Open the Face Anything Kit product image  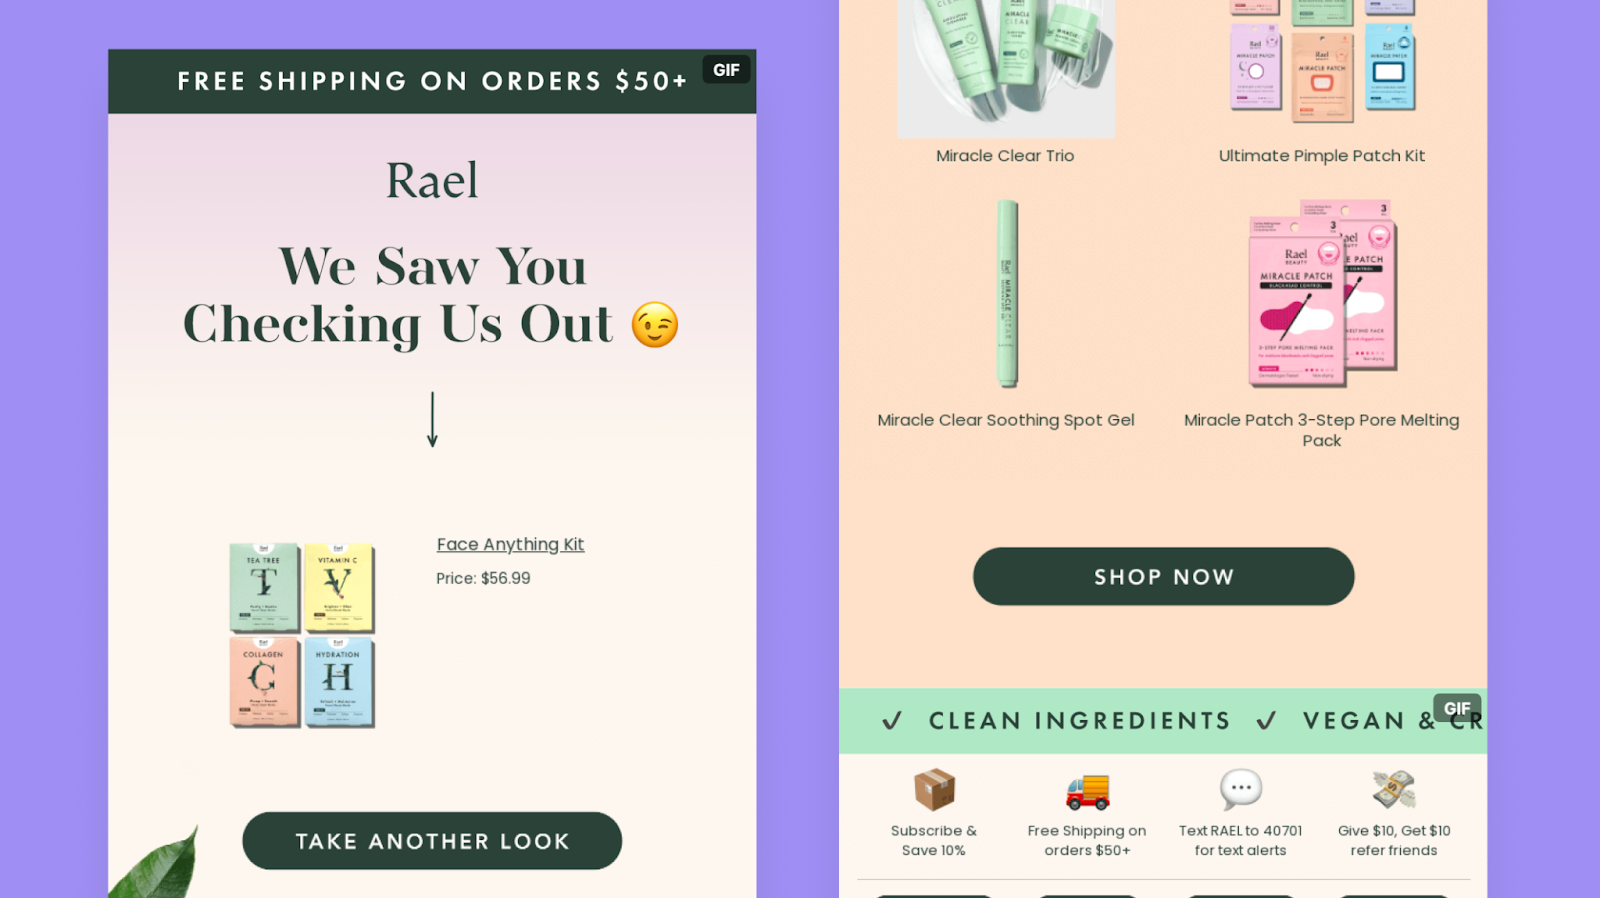tap(302, 635)
